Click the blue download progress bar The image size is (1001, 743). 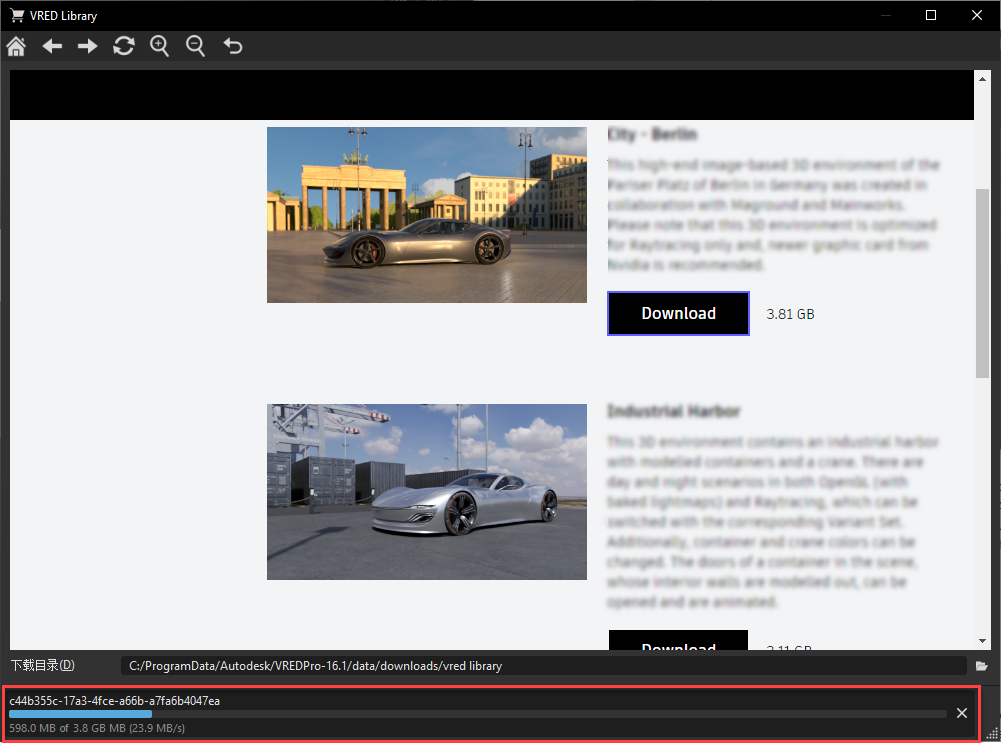80,714
